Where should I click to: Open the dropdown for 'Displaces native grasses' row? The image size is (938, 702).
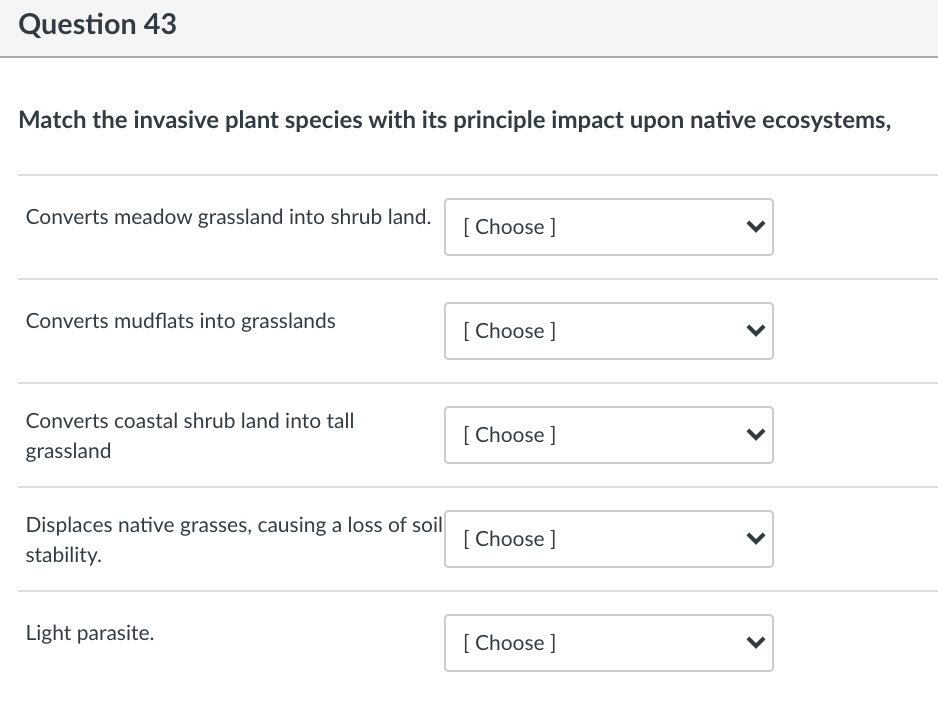click(x=608, y=539)
